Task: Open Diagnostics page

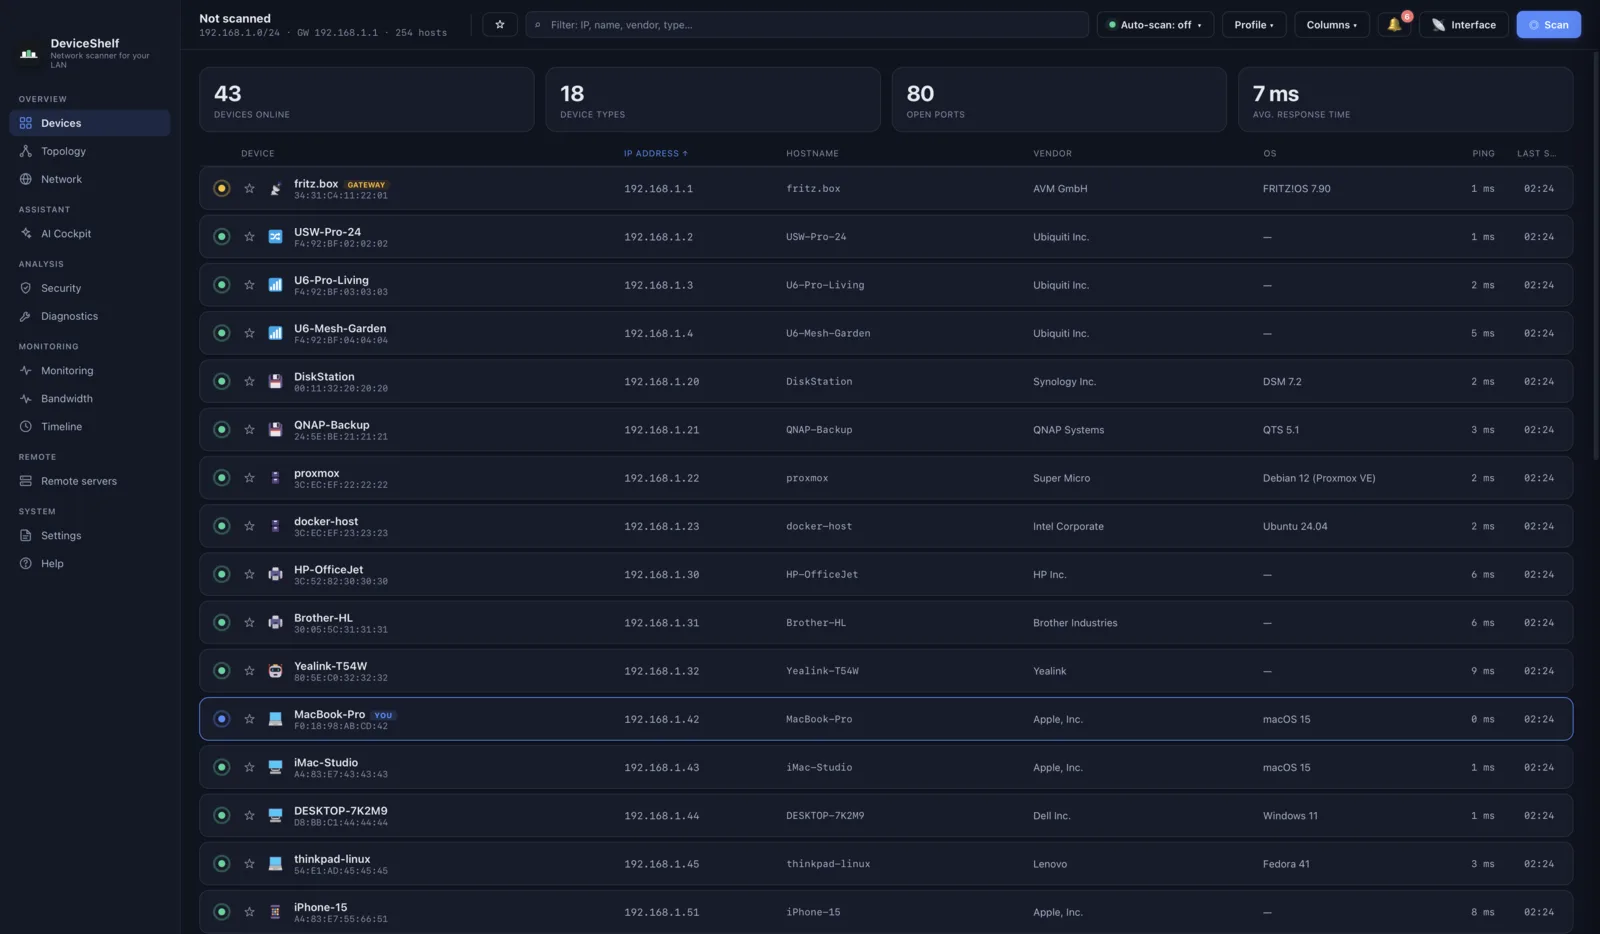Action: tap(90, 316)
